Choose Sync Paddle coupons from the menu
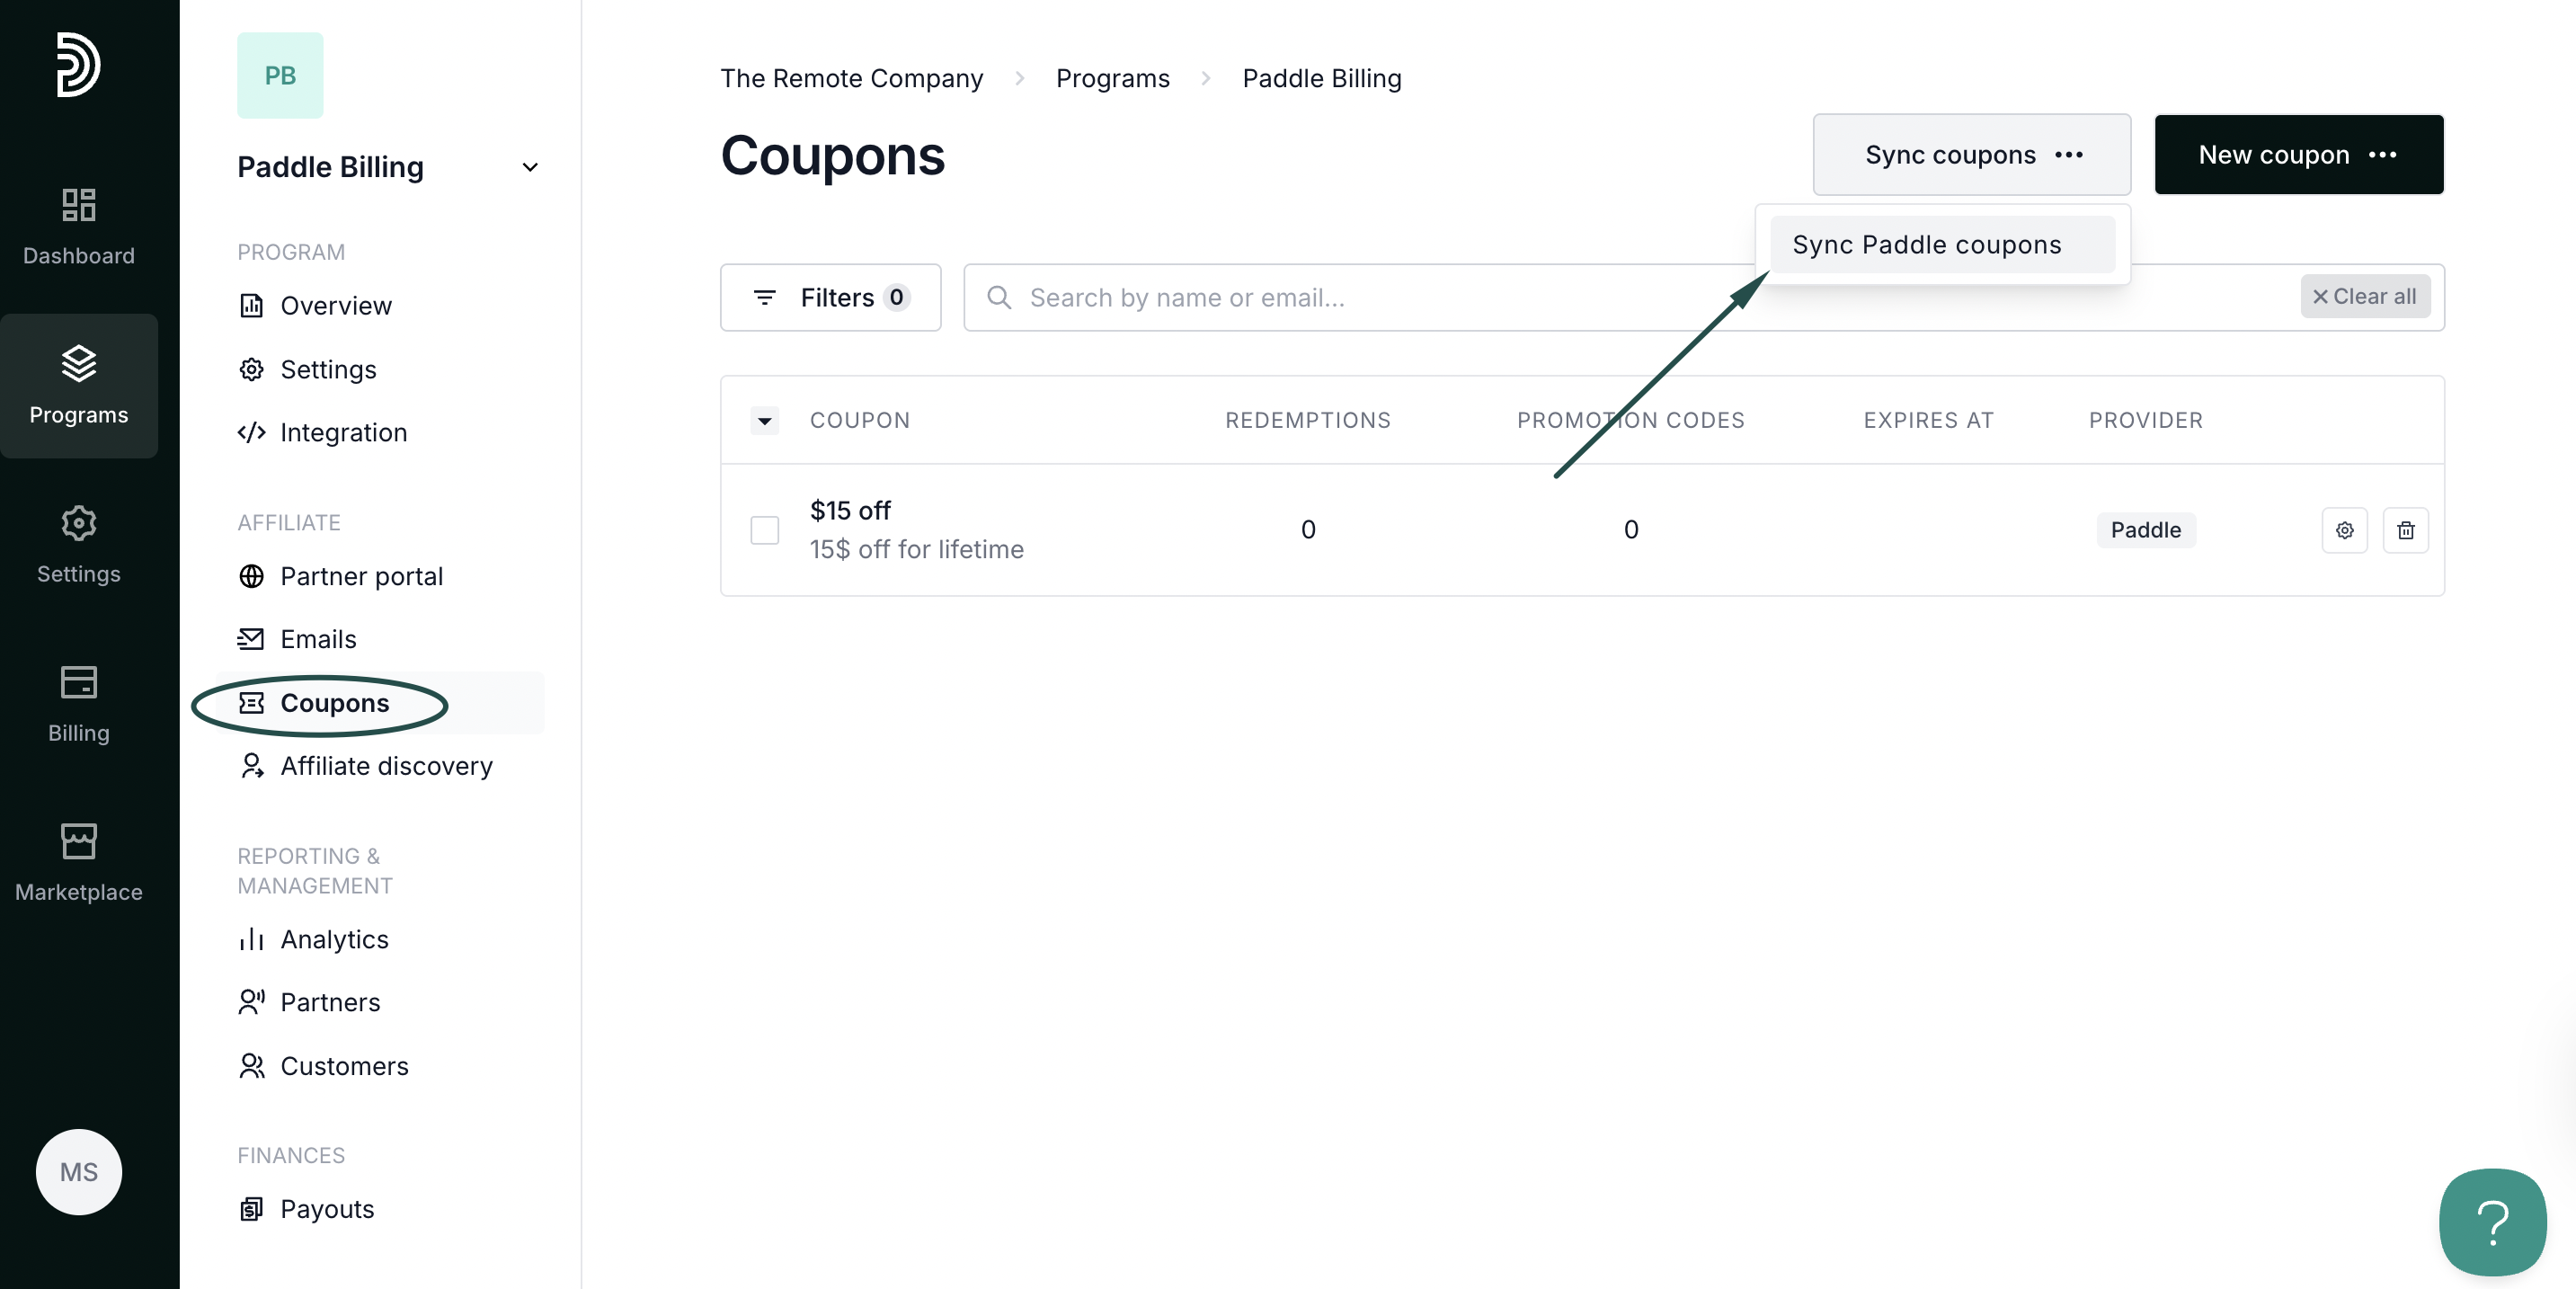2576x1289 pixels. click(x=1926, y=245)
